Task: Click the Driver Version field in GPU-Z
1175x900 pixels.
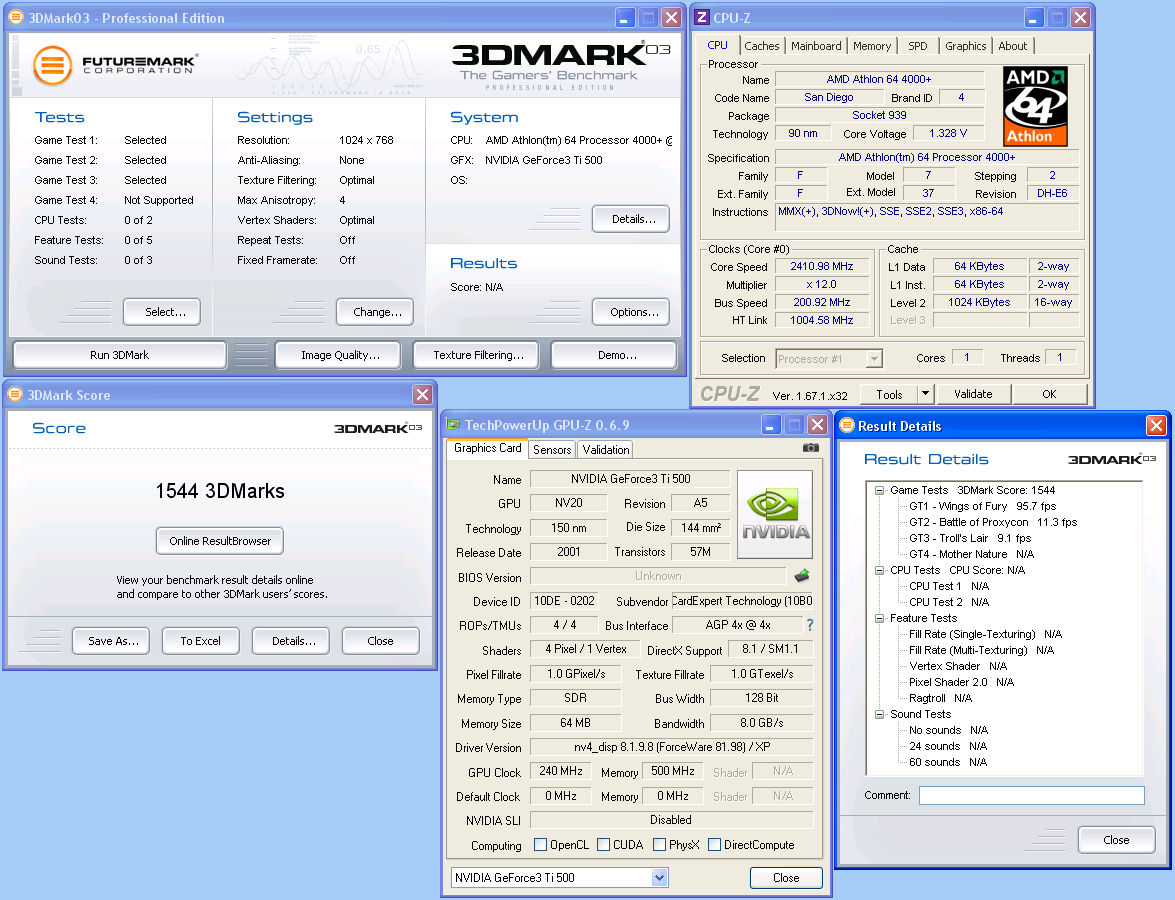Action: tap(671, 747)
